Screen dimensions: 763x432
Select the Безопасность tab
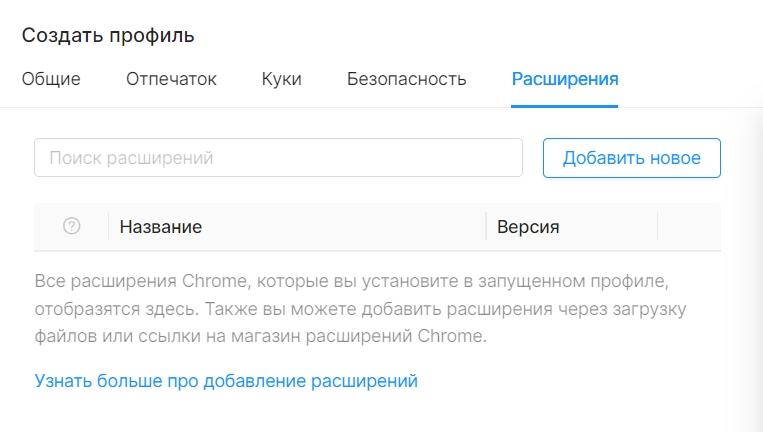pyautogui.click(x=407, y=79)
